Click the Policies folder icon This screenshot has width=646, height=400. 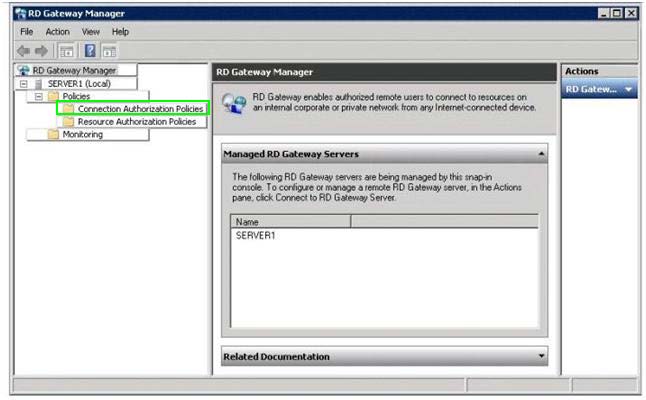coord(54,96)
